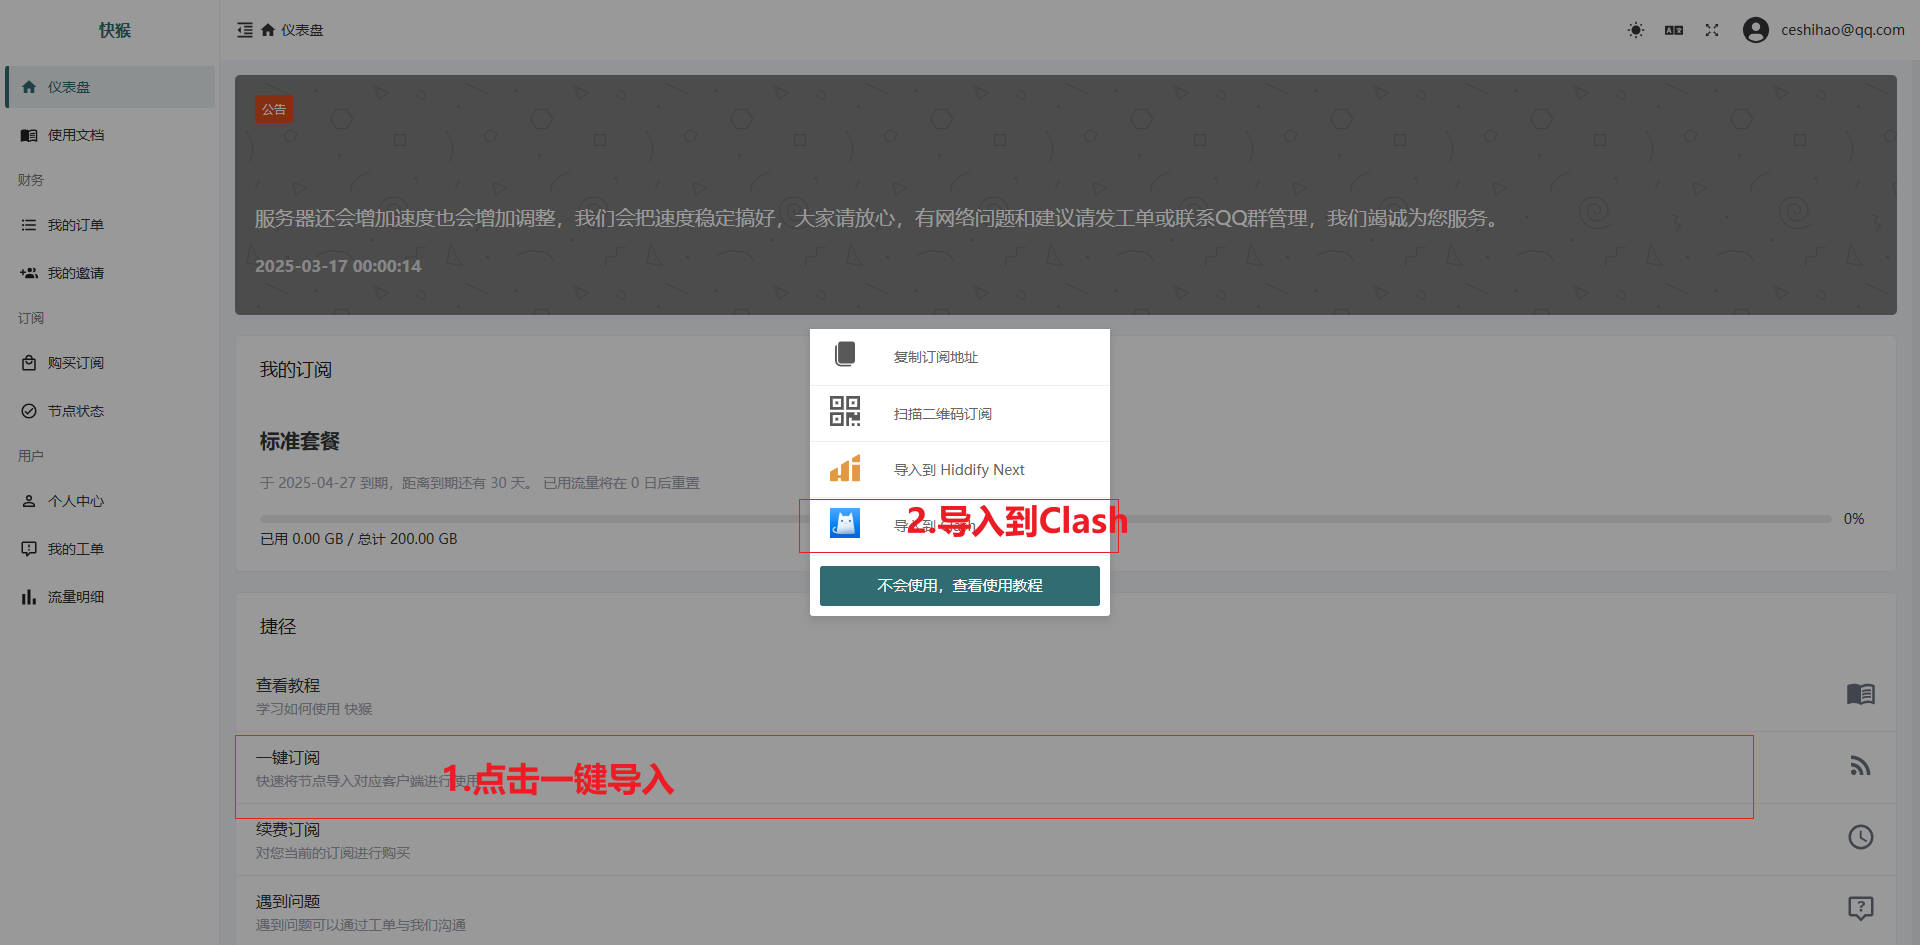1920x945 pixels.
Task: Click the 遇到问题 help bubble icon
Action: tap(1861, 908)
